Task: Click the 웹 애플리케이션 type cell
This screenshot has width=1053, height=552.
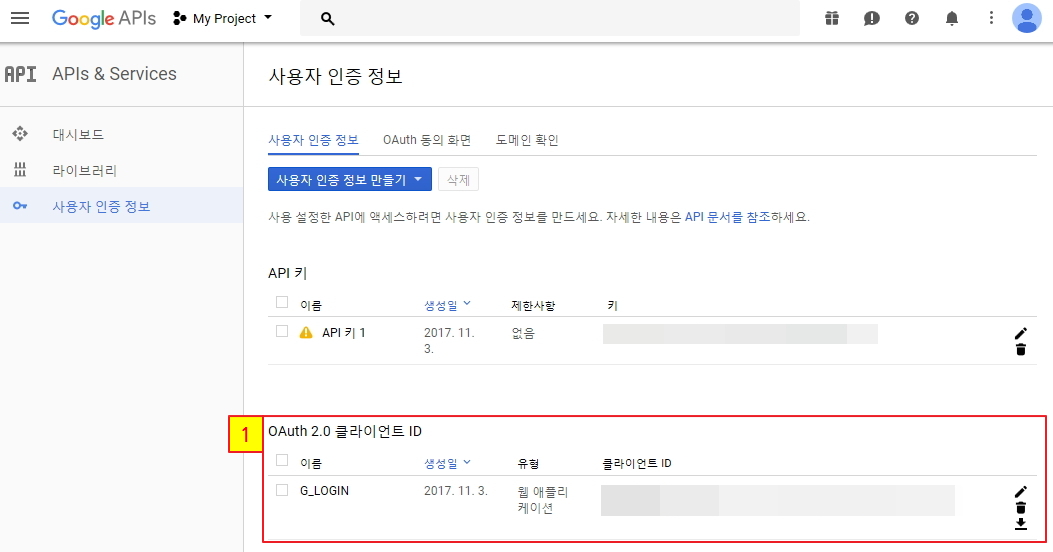Action: tap(543, 500)
